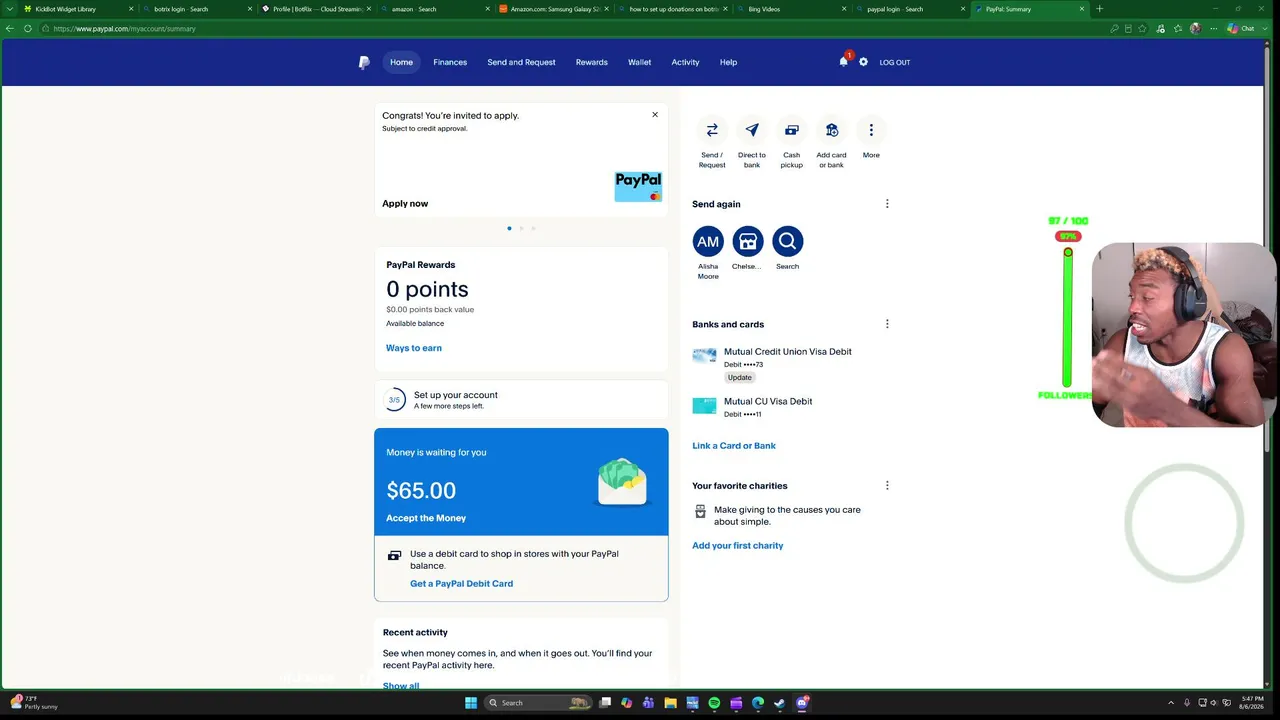Open the Finances menu
Image resolution: width=1280 pixels, height=720 pixels.
450,62
